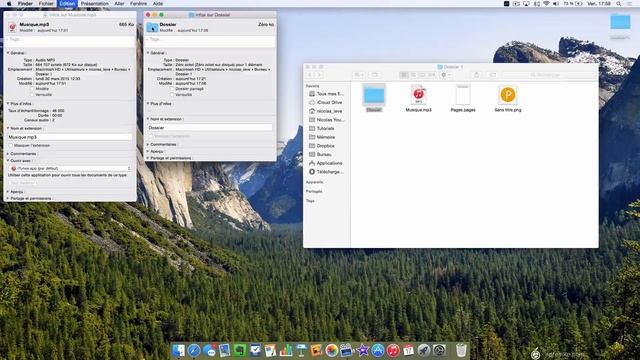Open the Fichier menu

[46, 4]
